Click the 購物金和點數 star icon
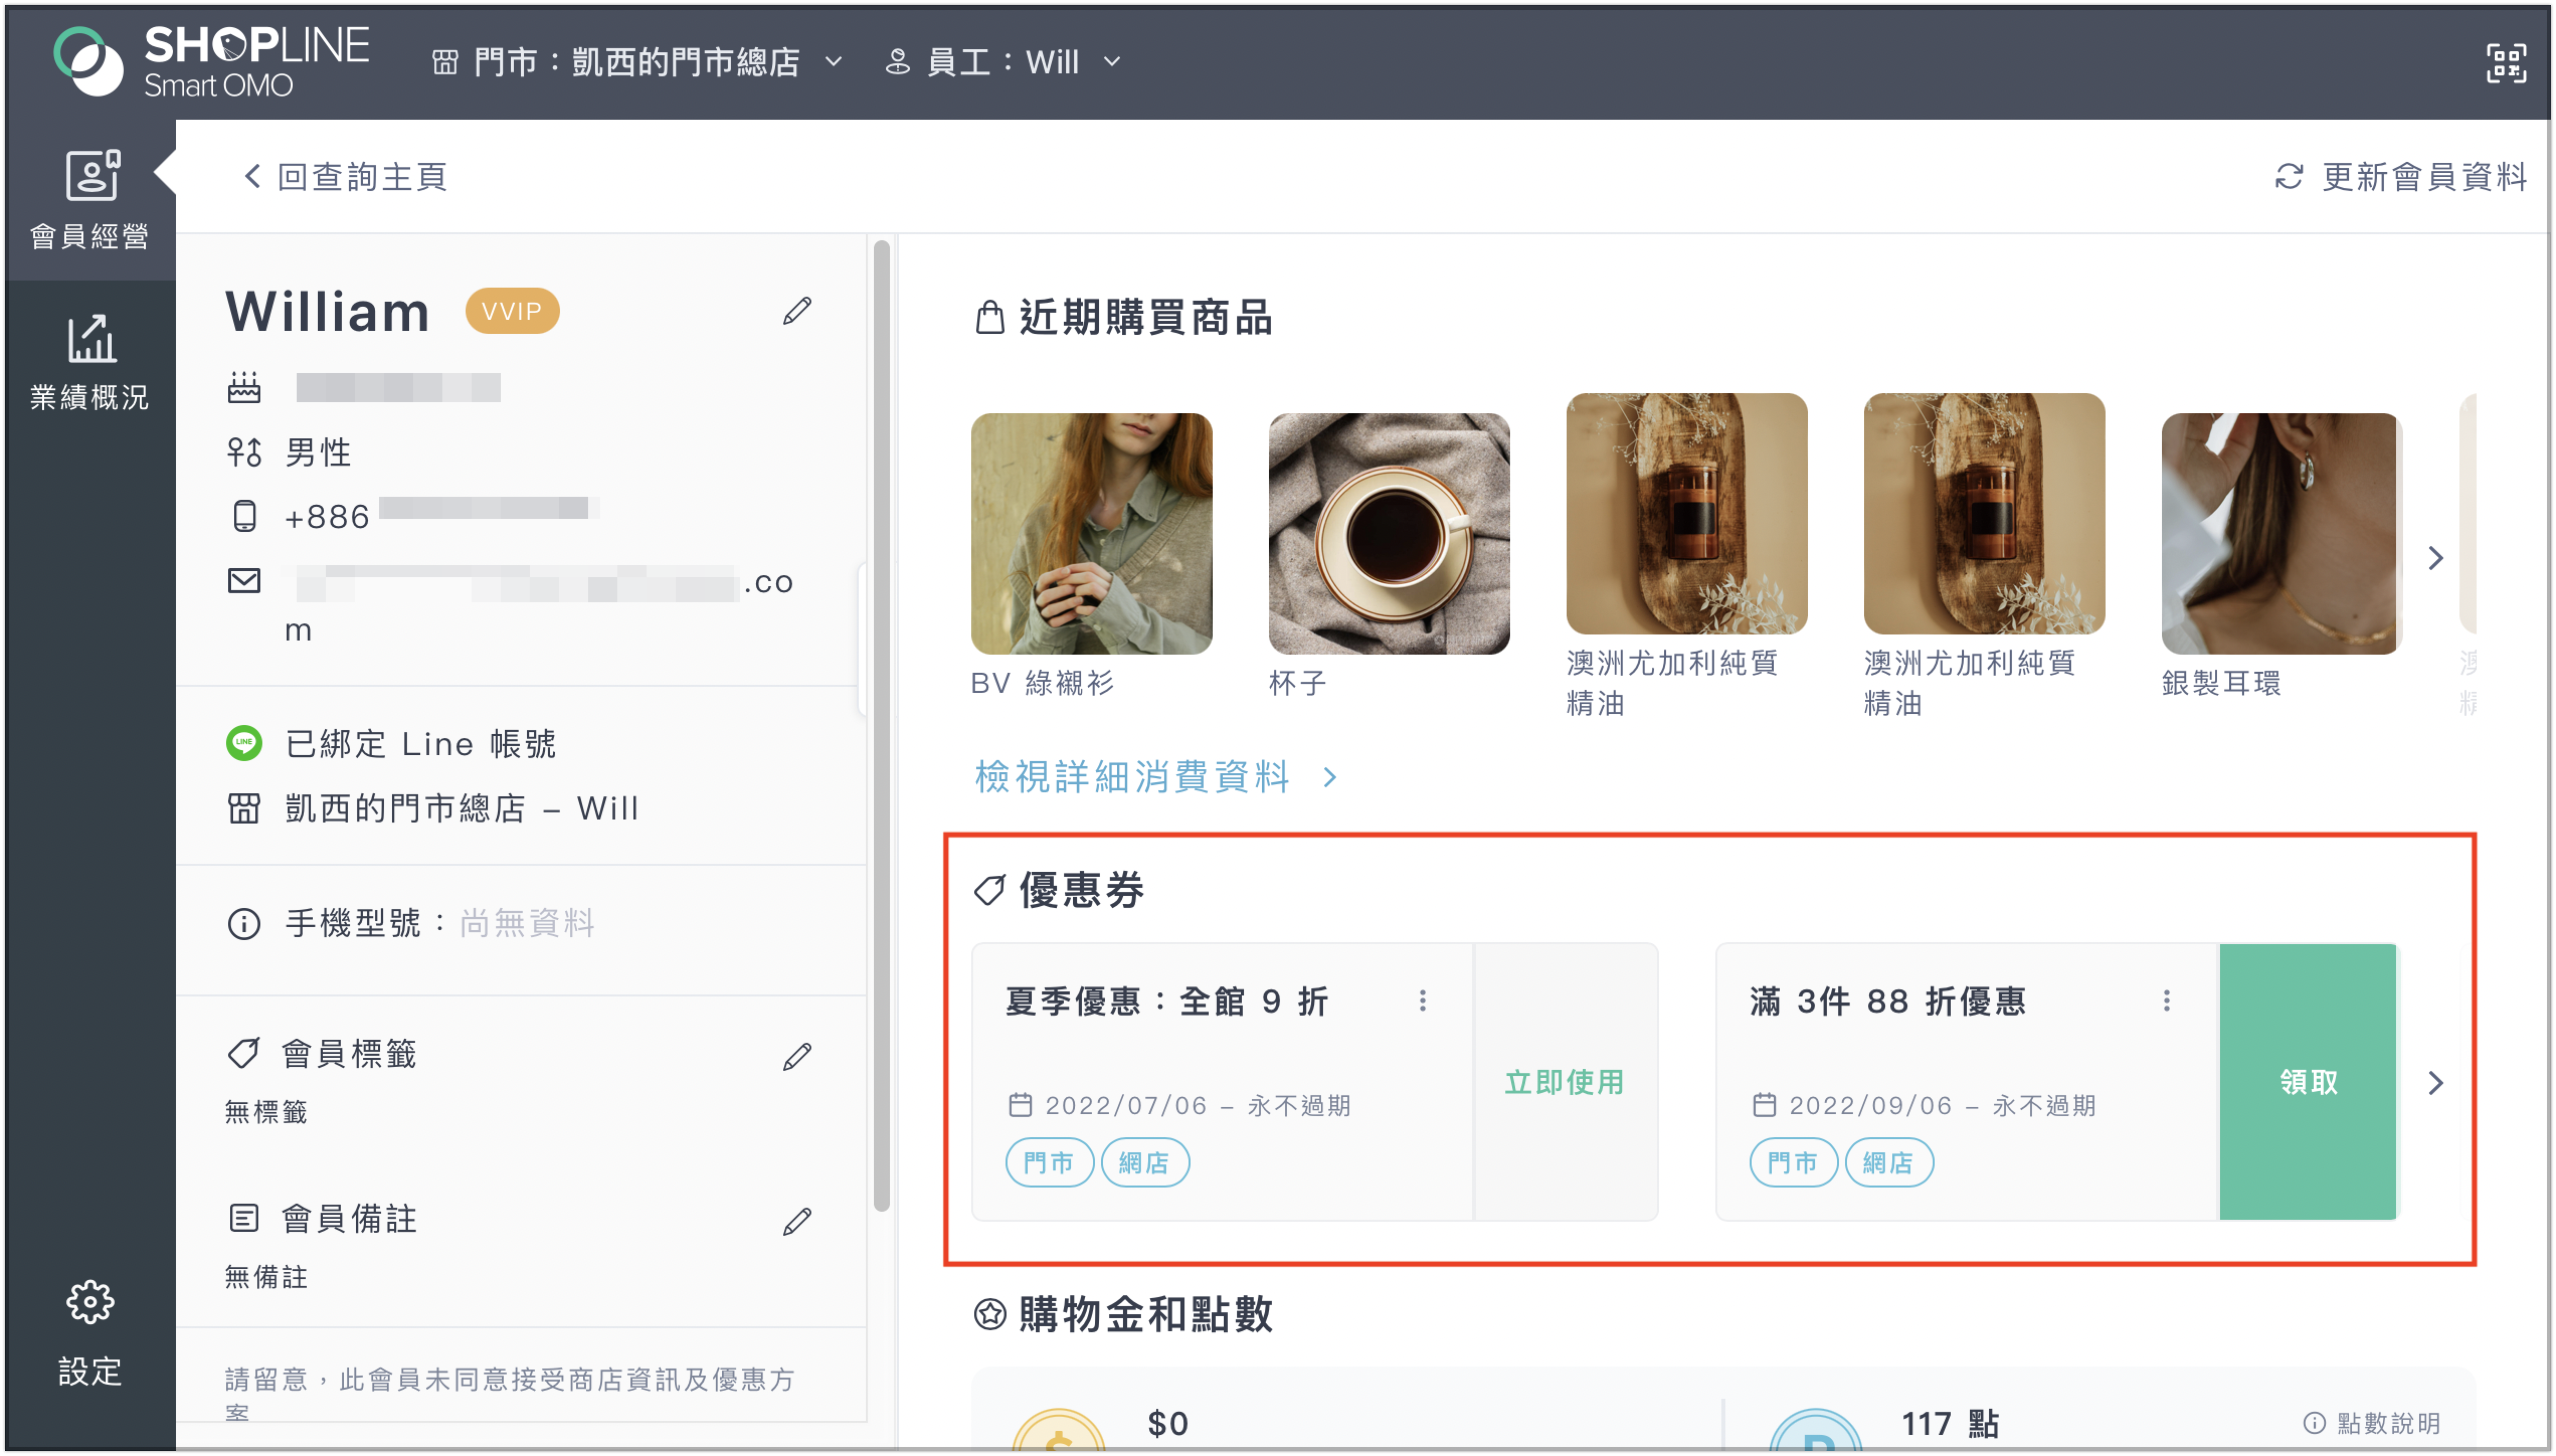The image size is (2556, 1456). (989, 1314)
